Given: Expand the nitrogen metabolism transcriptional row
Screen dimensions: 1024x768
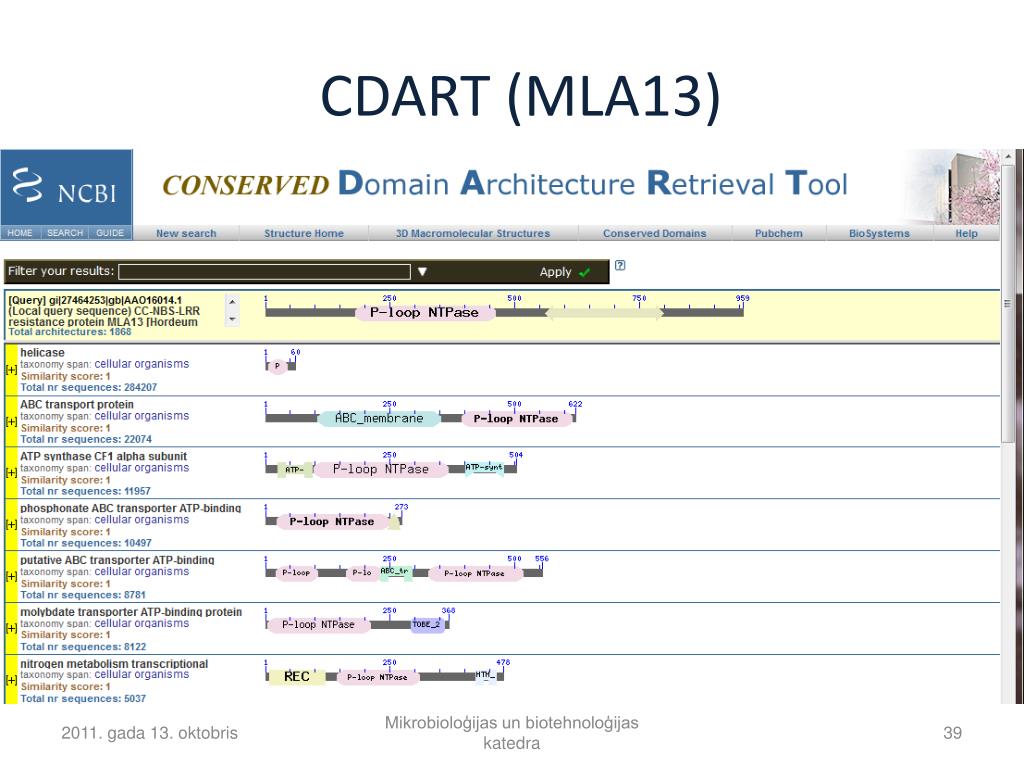Looking at the screenshot, I should pyautogui.click(x=11, y=680).
